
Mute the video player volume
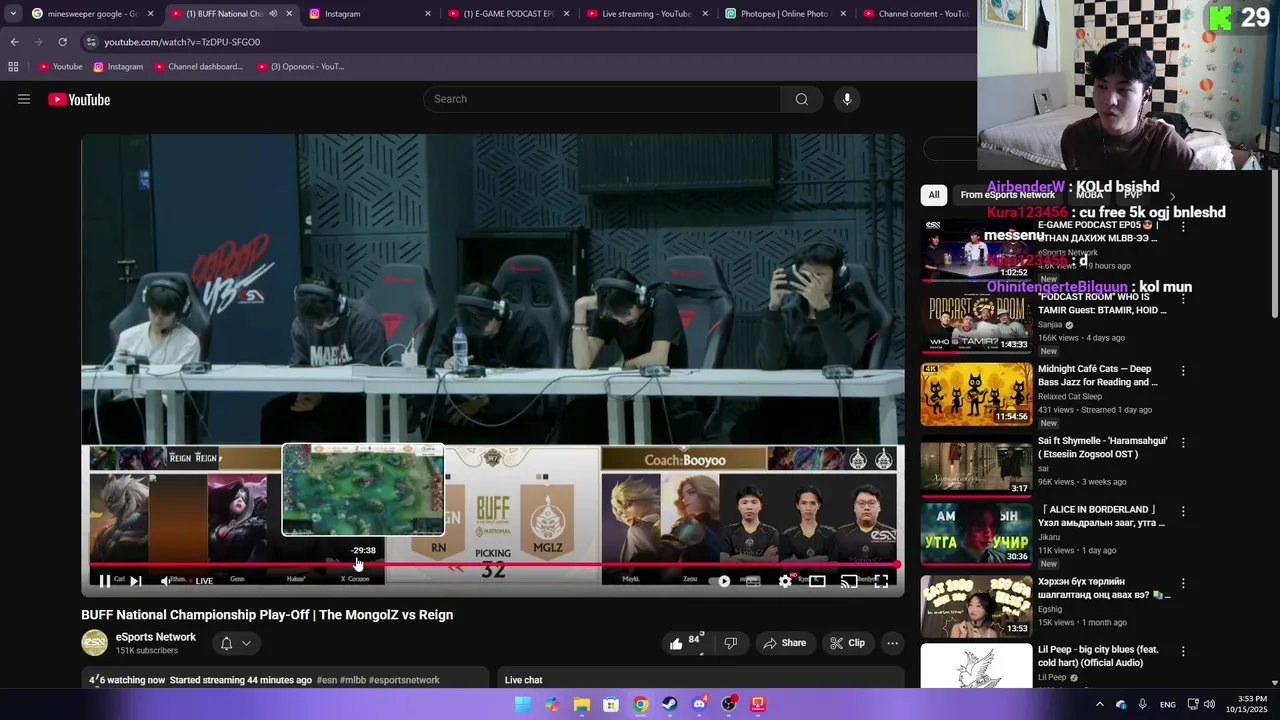[166, 581]
